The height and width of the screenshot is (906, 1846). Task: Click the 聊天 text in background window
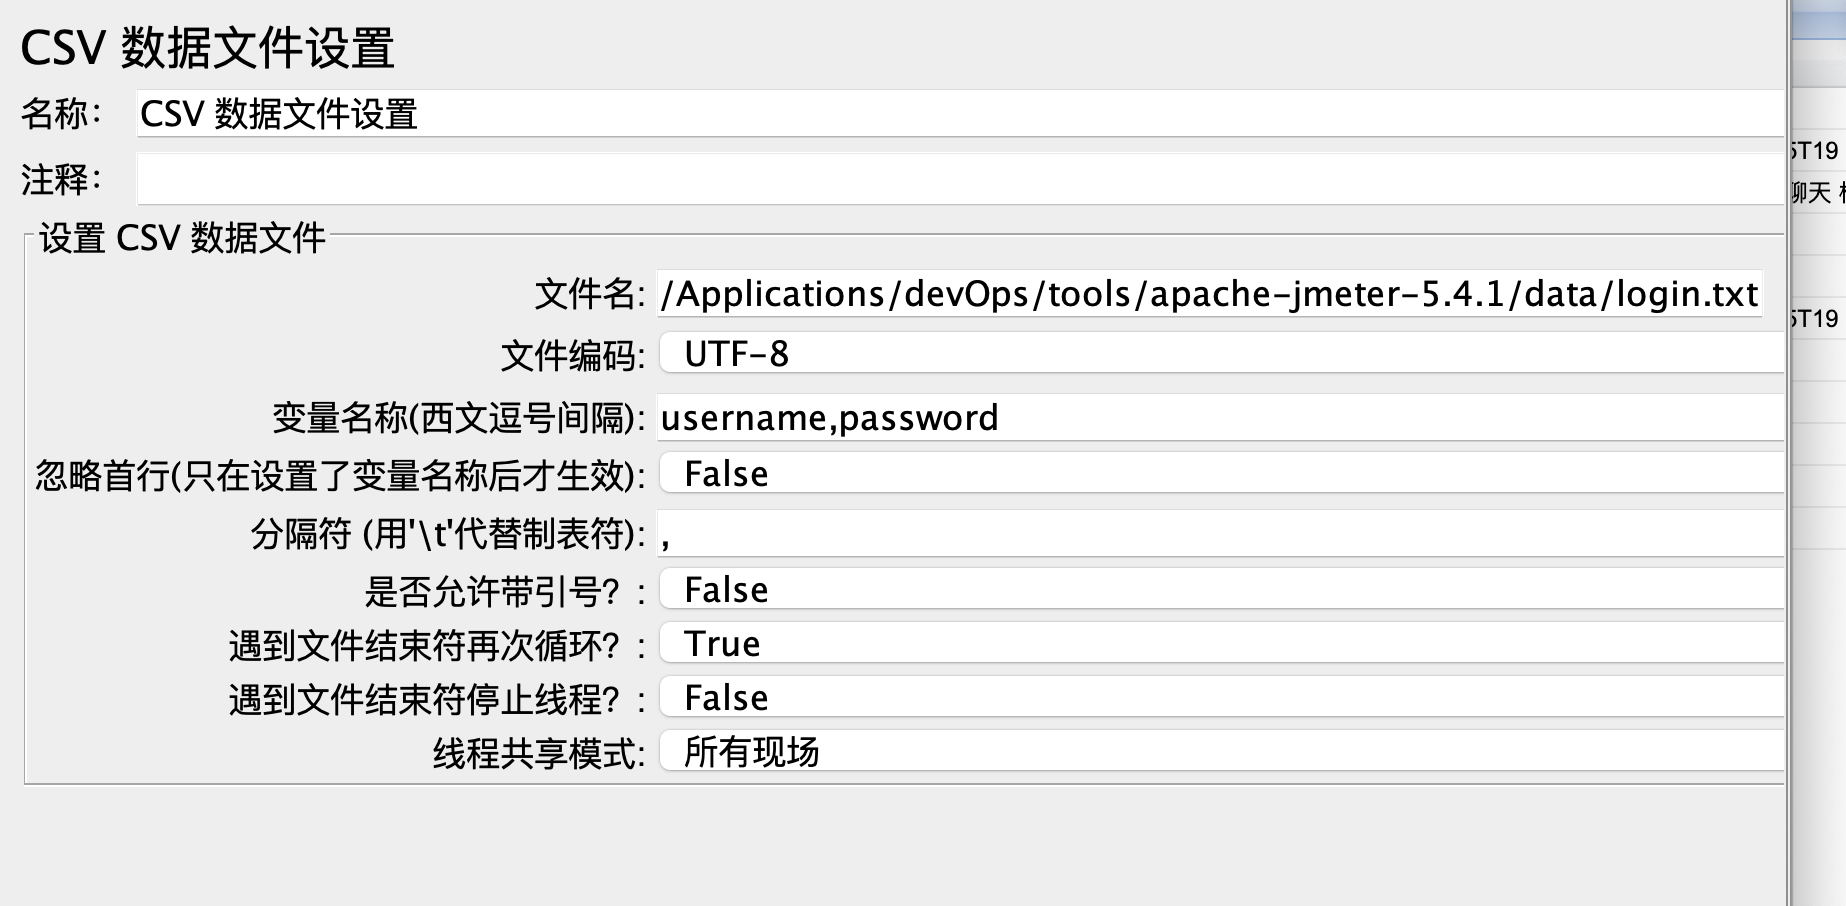pos(1811,192)
